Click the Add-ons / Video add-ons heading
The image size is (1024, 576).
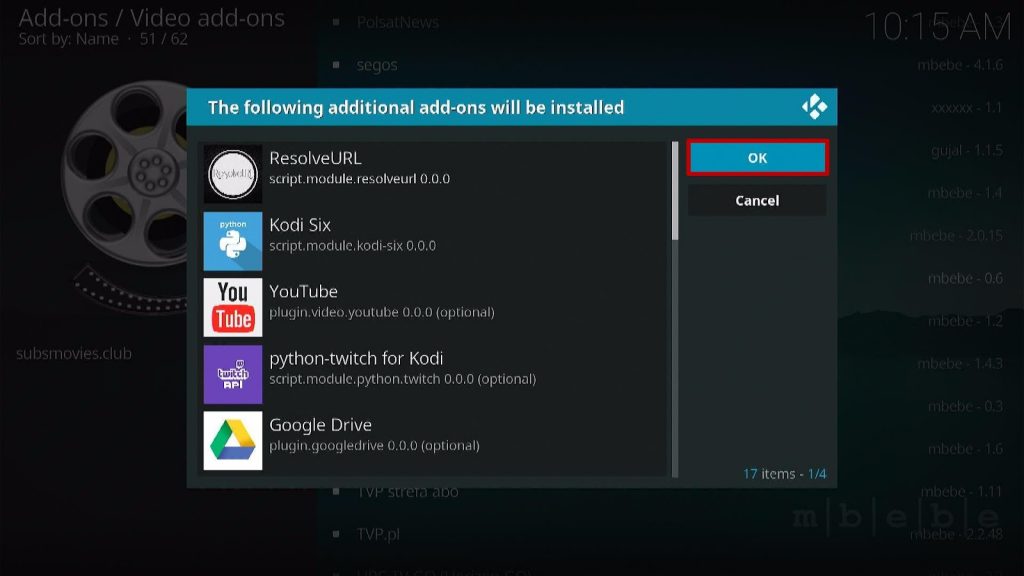click(152, 18)
